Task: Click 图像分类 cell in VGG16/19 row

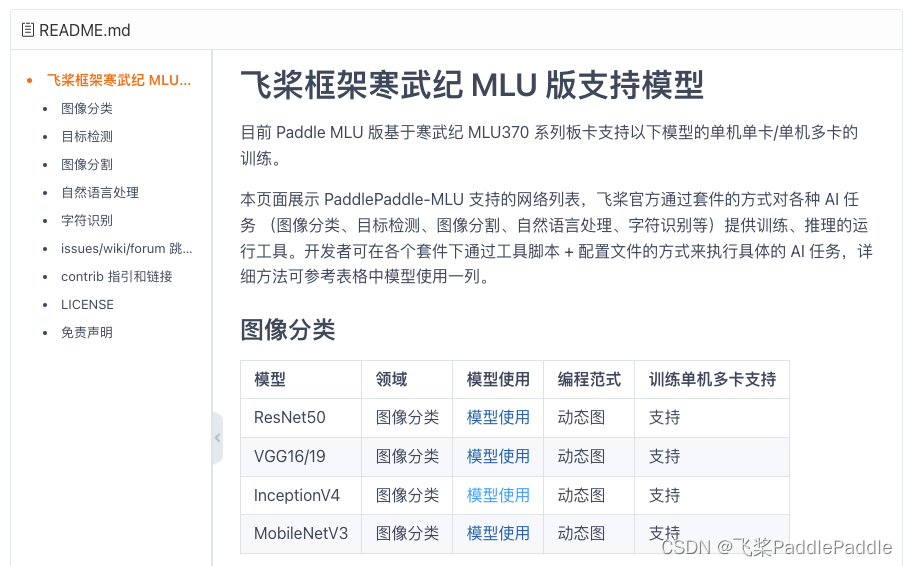Action: click(407, 457)
